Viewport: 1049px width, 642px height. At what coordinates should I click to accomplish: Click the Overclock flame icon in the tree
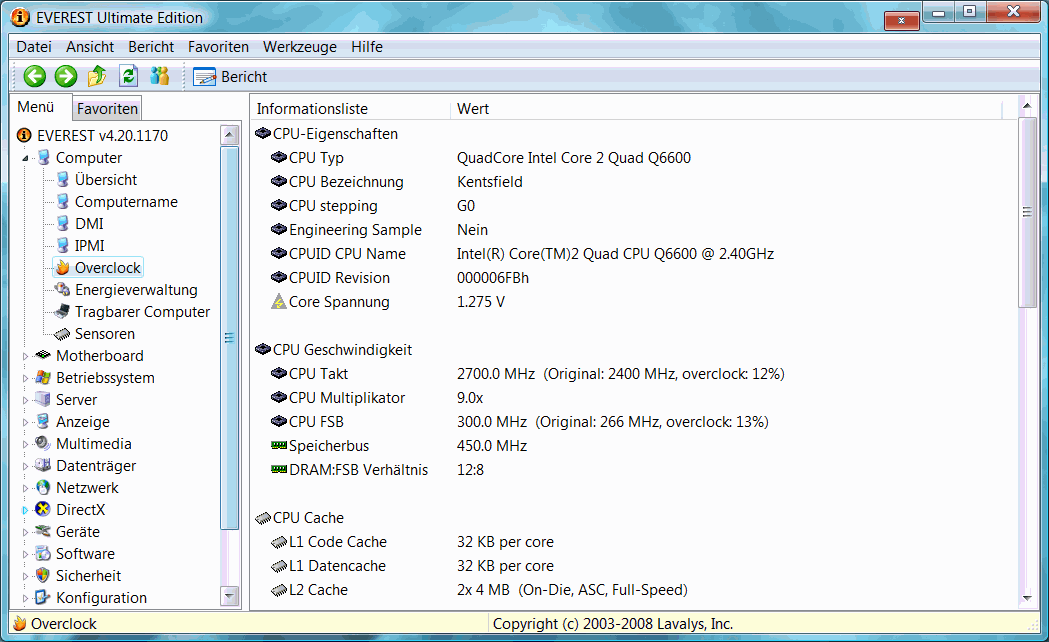point(62,268)
